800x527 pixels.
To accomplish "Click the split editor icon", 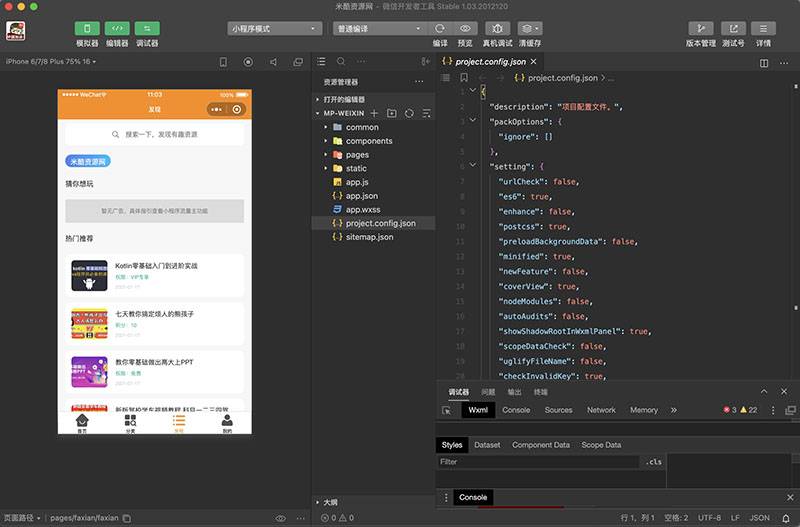I will point(765,62).
